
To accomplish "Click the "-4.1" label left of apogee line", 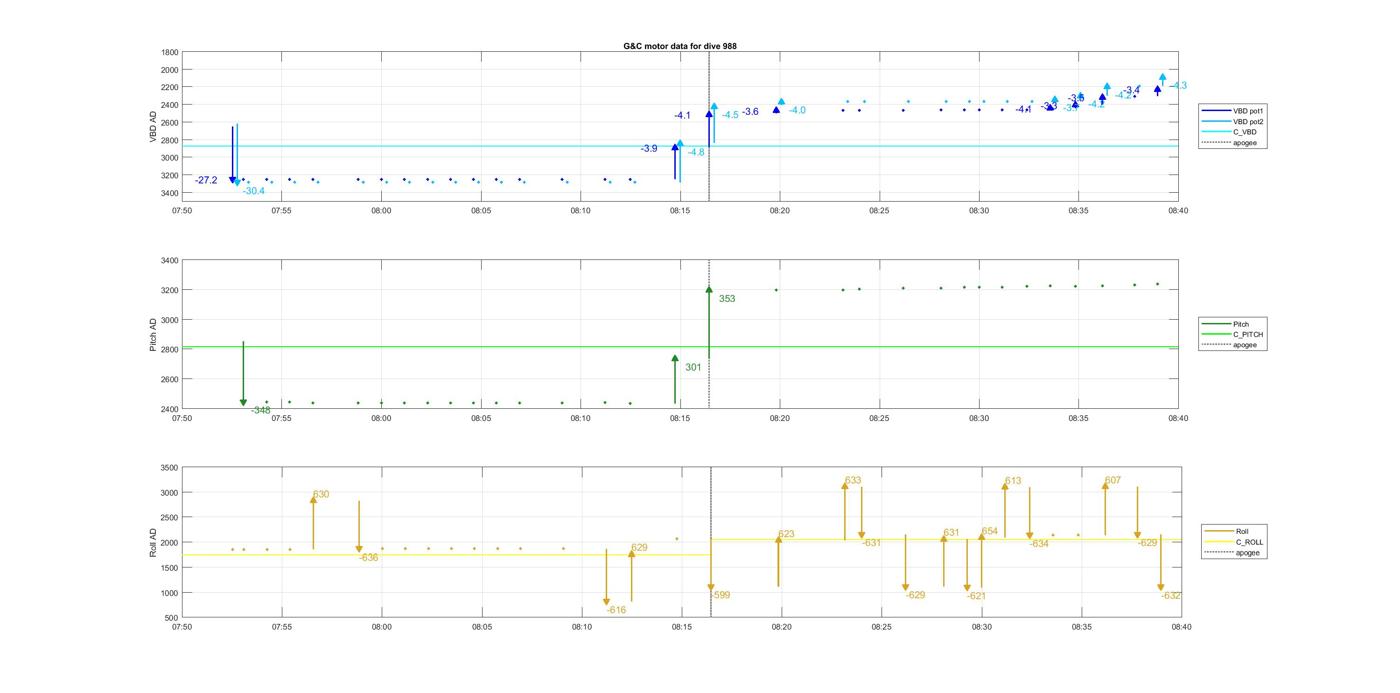I will coord(682,116).
